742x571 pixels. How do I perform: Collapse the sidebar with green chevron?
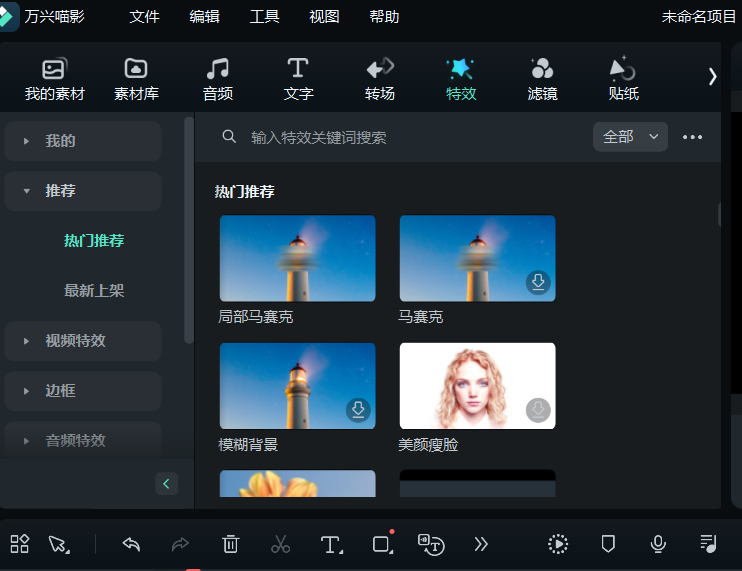[167, 483]
